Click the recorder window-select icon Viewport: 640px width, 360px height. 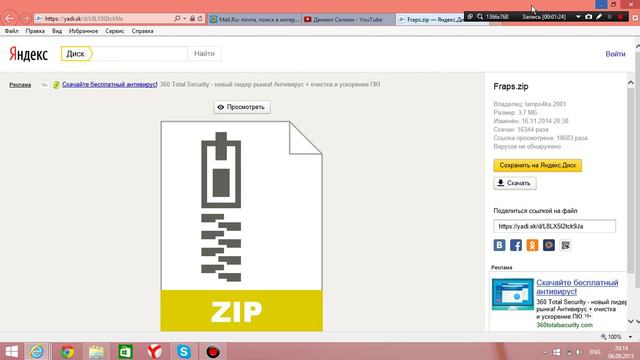coord(470,17)
